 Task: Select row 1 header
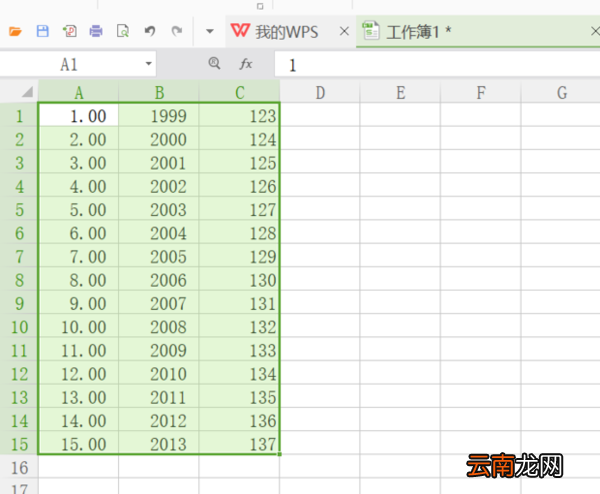click(x=19, y=116)
